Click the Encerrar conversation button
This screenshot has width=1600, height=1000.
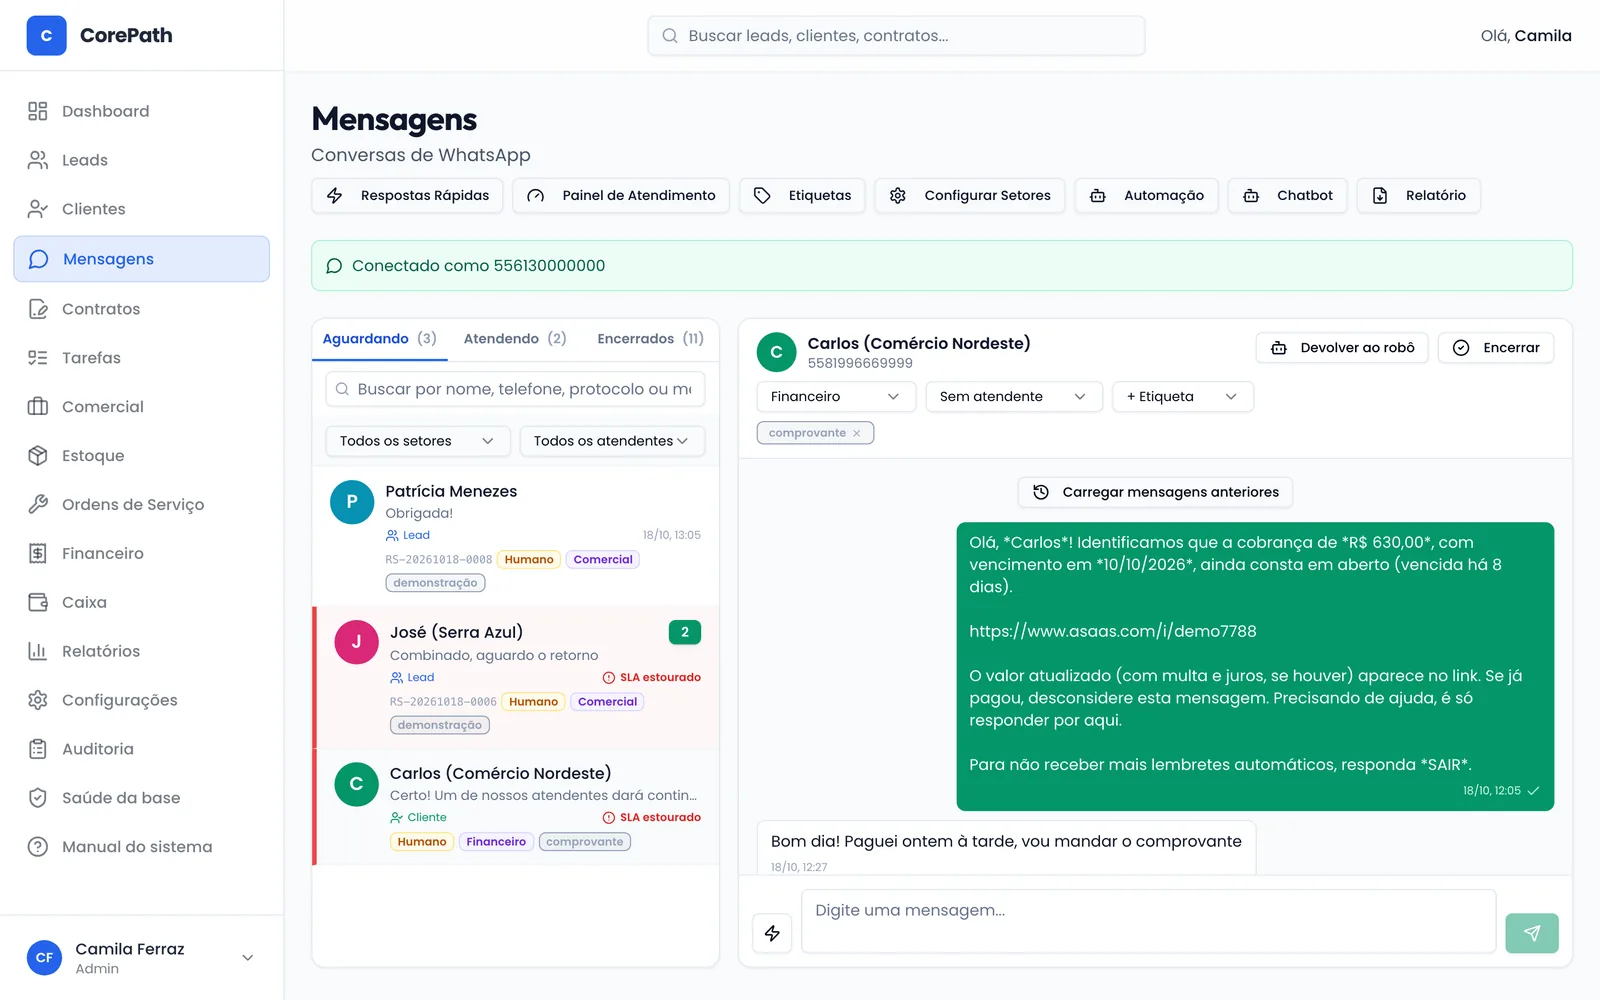click(1496, 348)
